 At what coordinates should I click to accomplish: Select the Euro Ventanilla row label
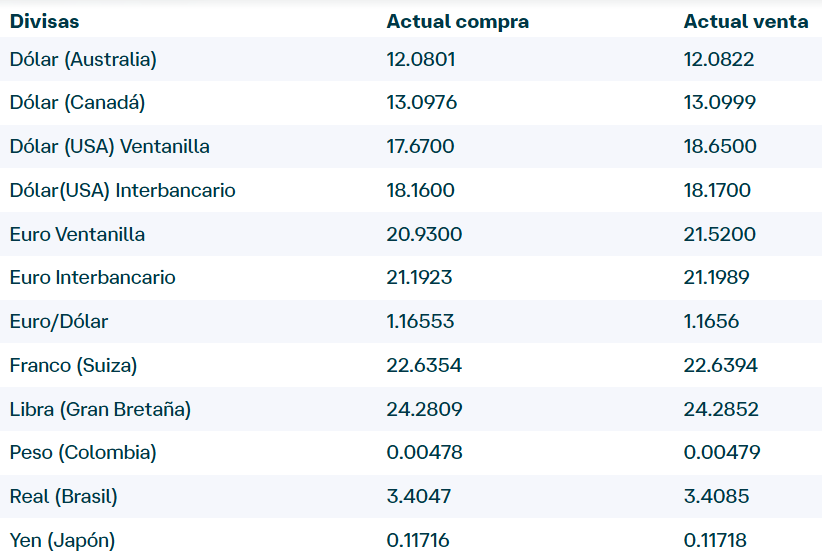(77, 234)
